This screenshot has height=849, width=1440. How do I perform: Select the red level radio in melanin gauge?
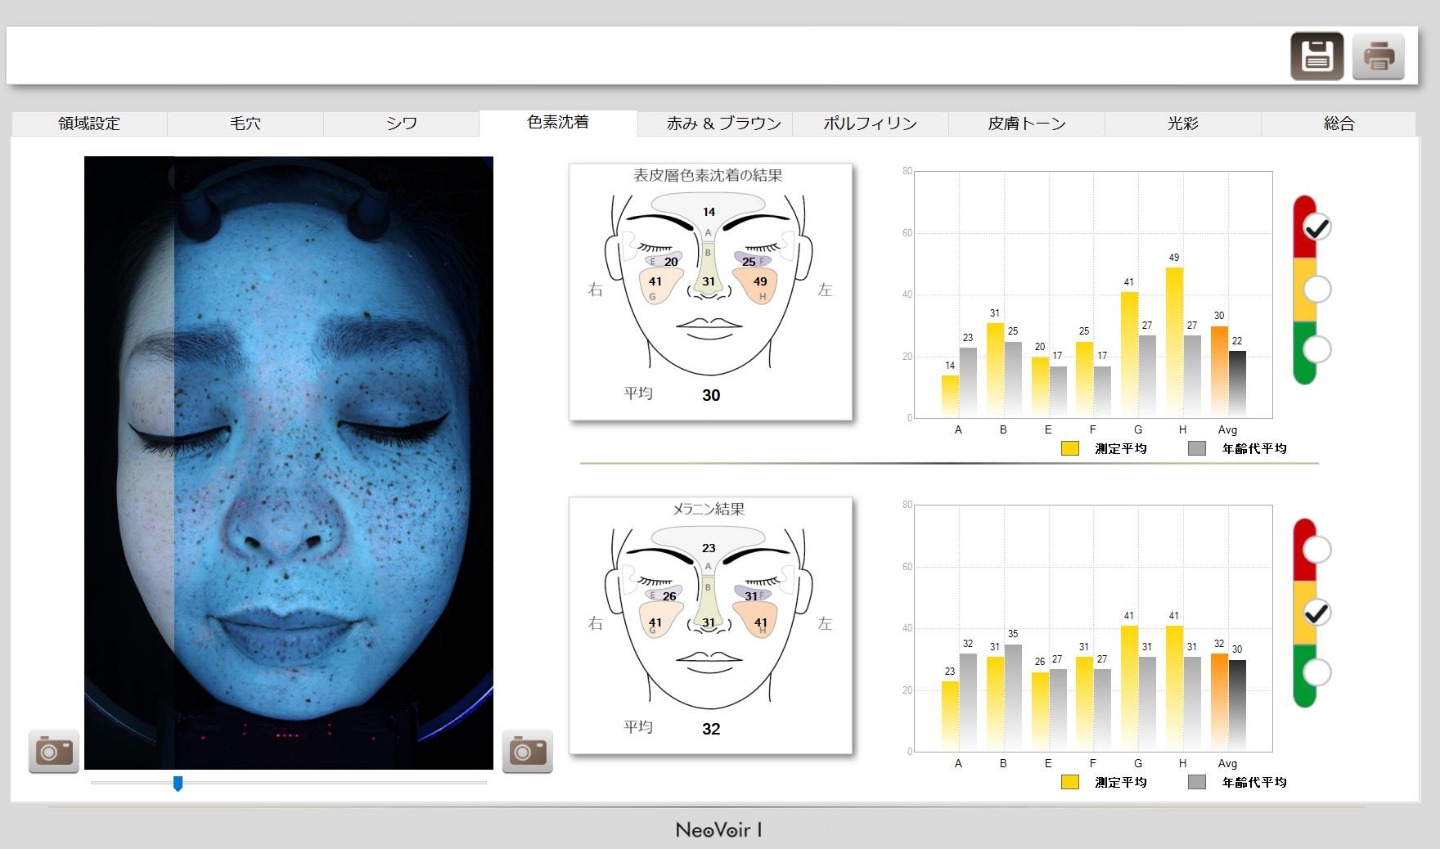pyautogui.click(x=1317, y=549)
